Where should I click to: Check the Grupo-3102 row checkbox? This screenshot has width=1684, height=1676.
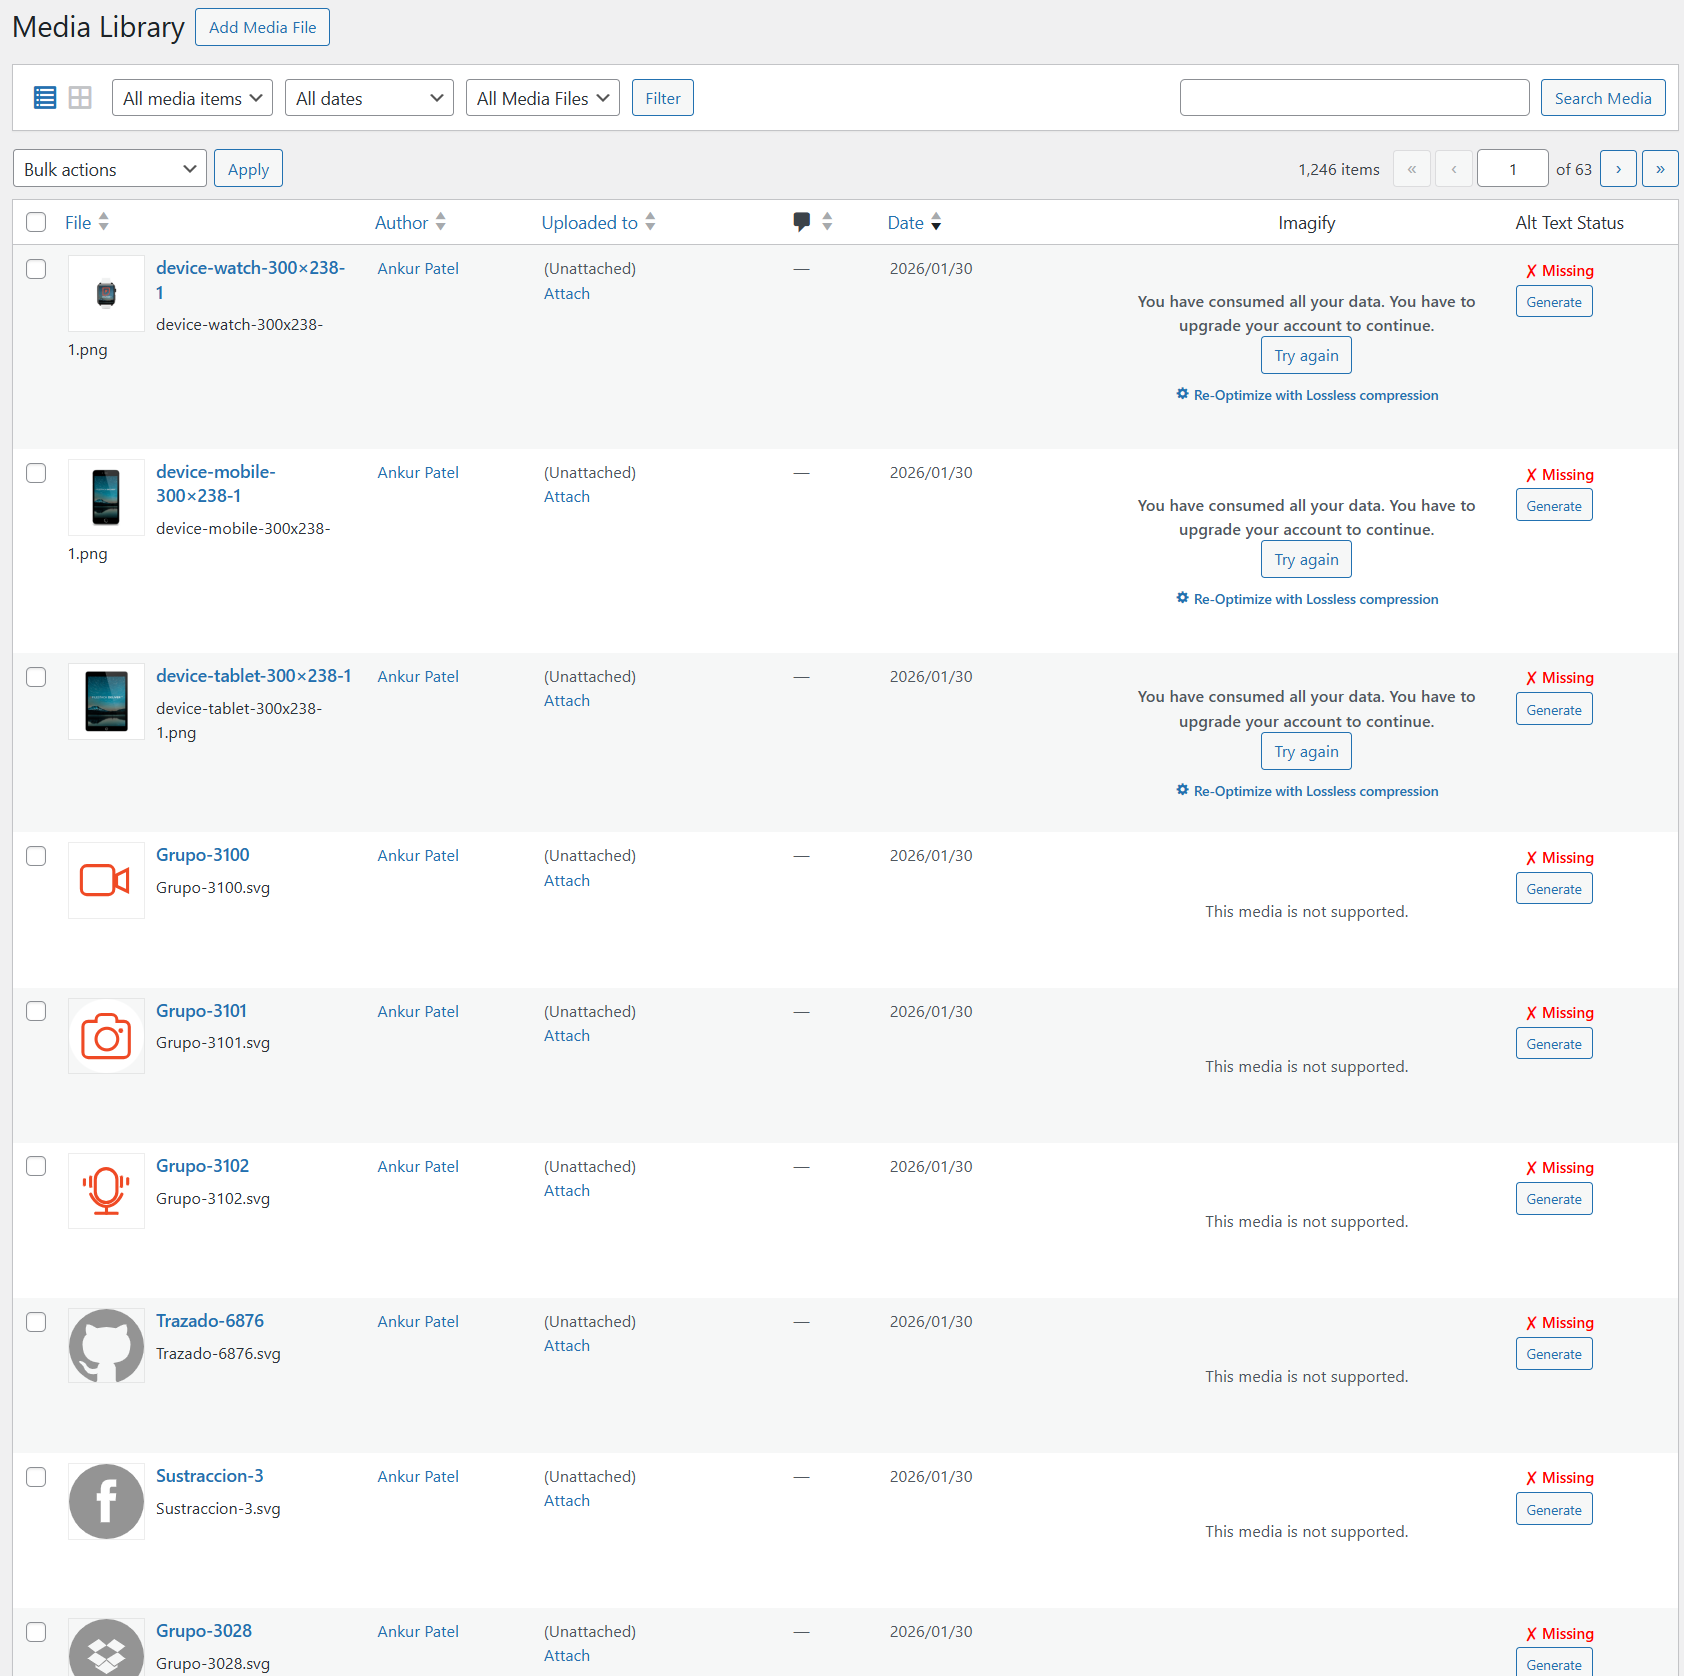36,1166
